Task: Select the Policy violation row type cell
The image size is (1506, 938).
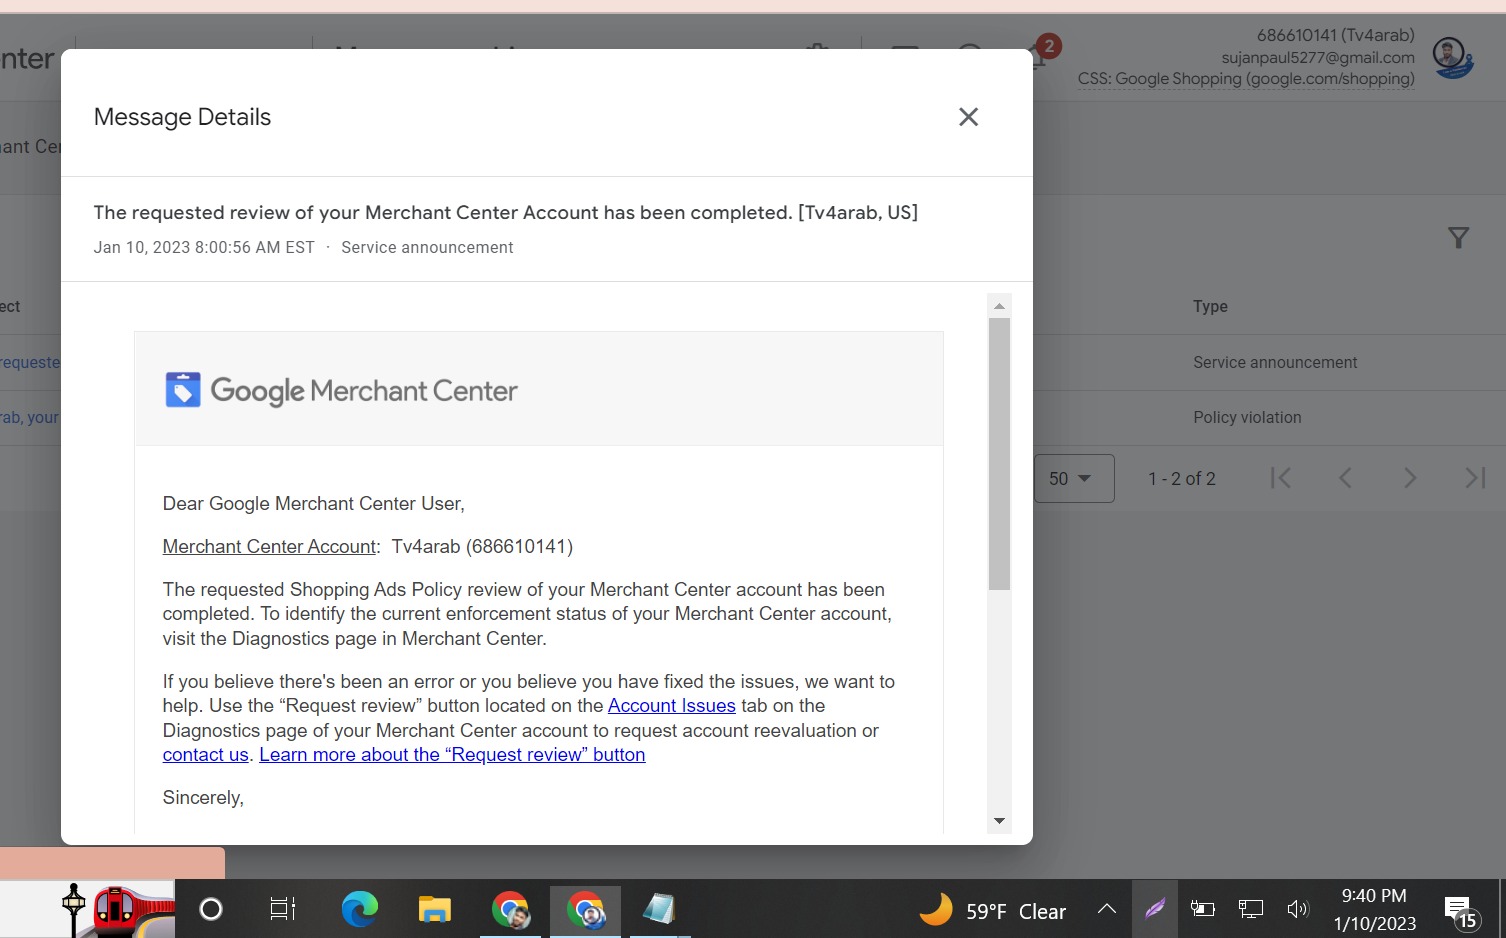Action: pyautogui.click(x=1247, y=418)
